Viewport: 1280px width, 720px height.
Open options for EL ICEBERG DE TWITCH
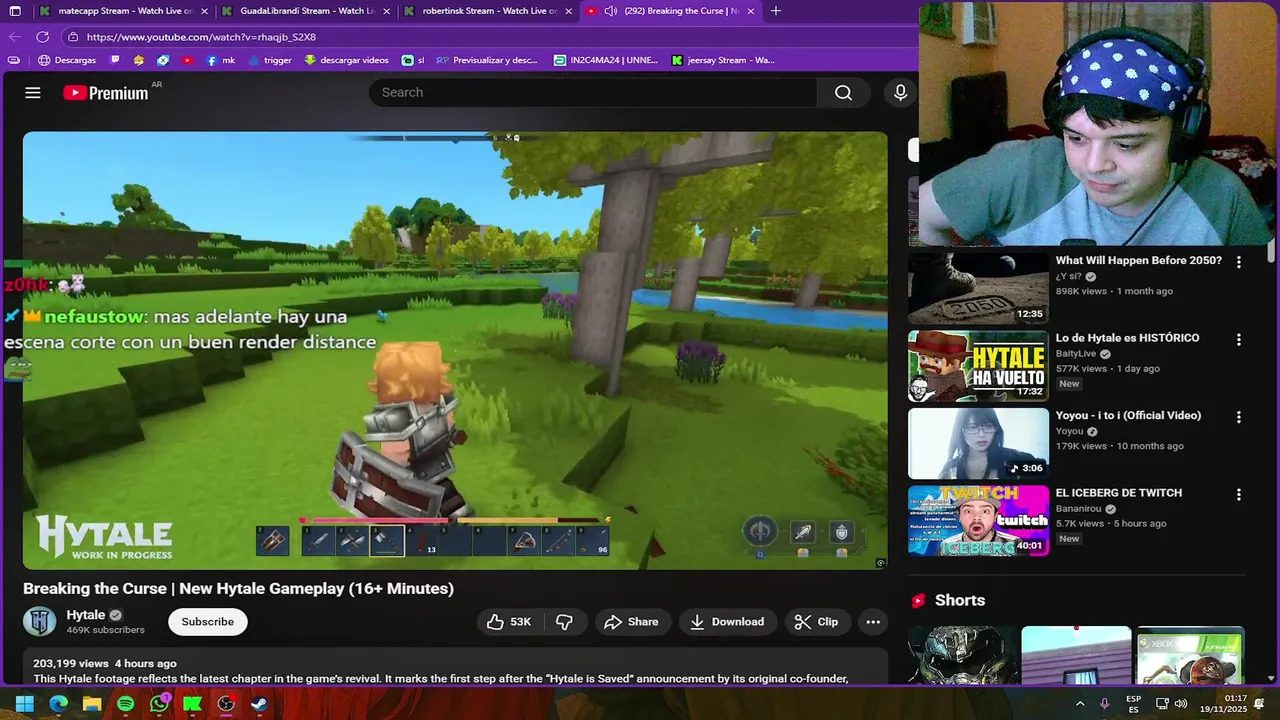[1238, 494]
